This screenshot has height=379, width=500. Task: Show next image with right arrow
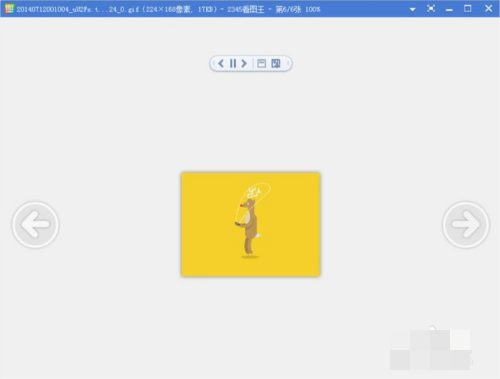click(466, 225)
